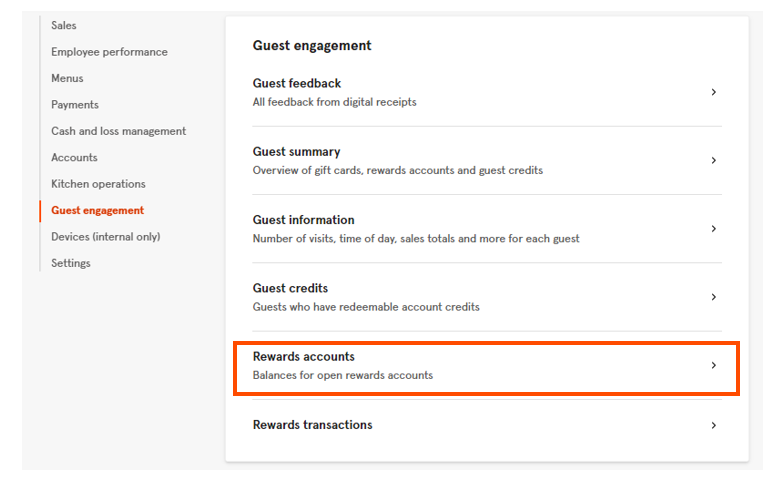This screenshot has width=780, height=484.
Task: Click the Rewards transactions chevron arrow
Action: (713, 425)
